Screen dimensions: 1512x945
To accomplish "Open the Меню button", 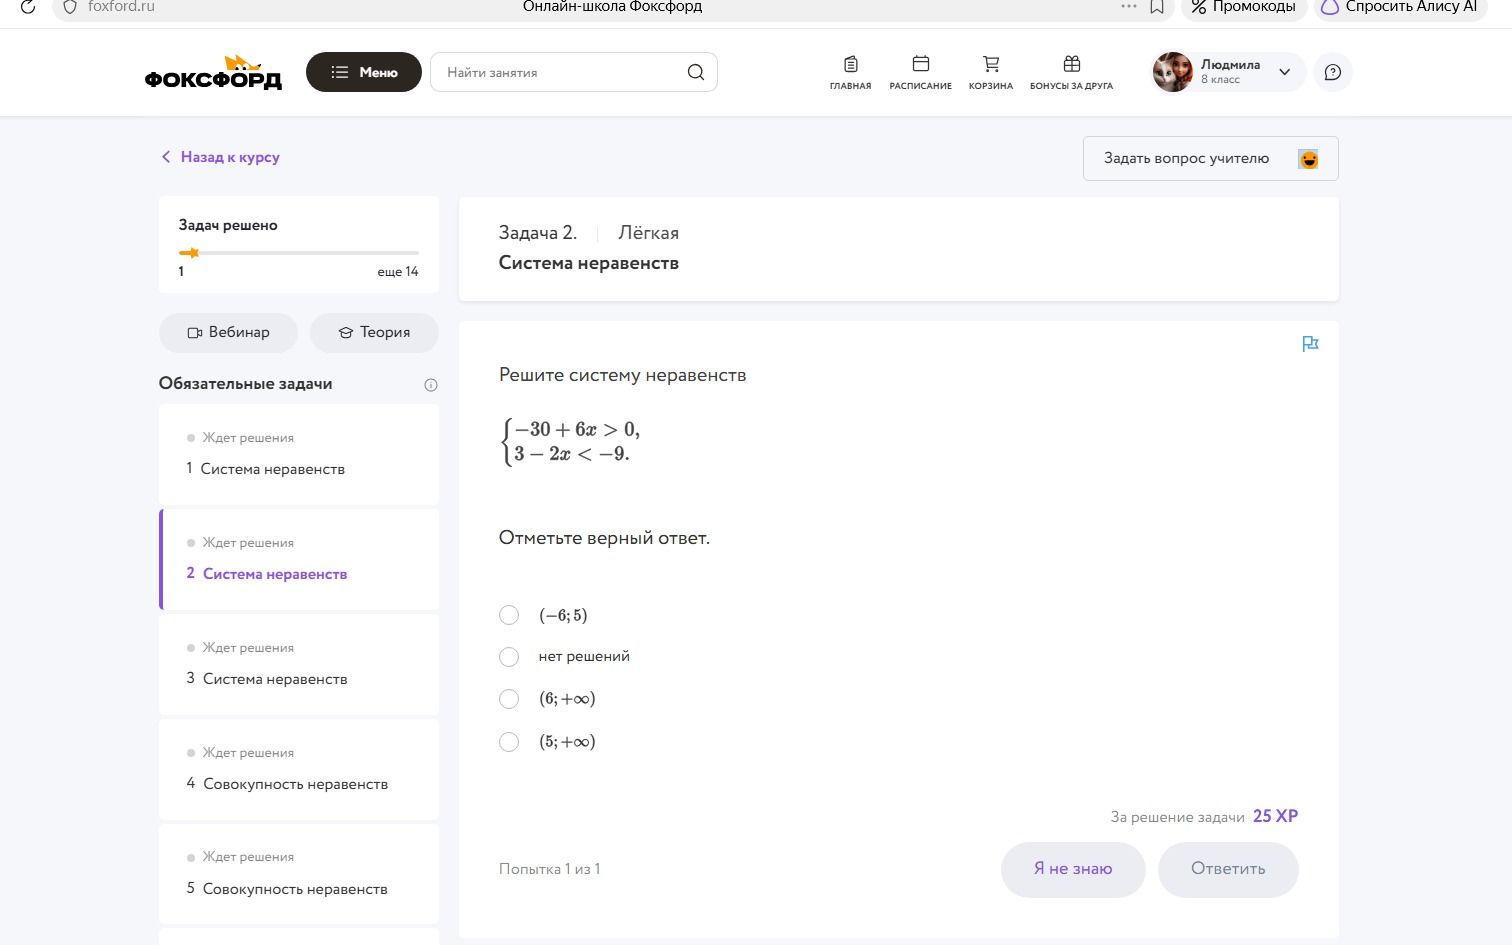I will [x=364, y=72].
